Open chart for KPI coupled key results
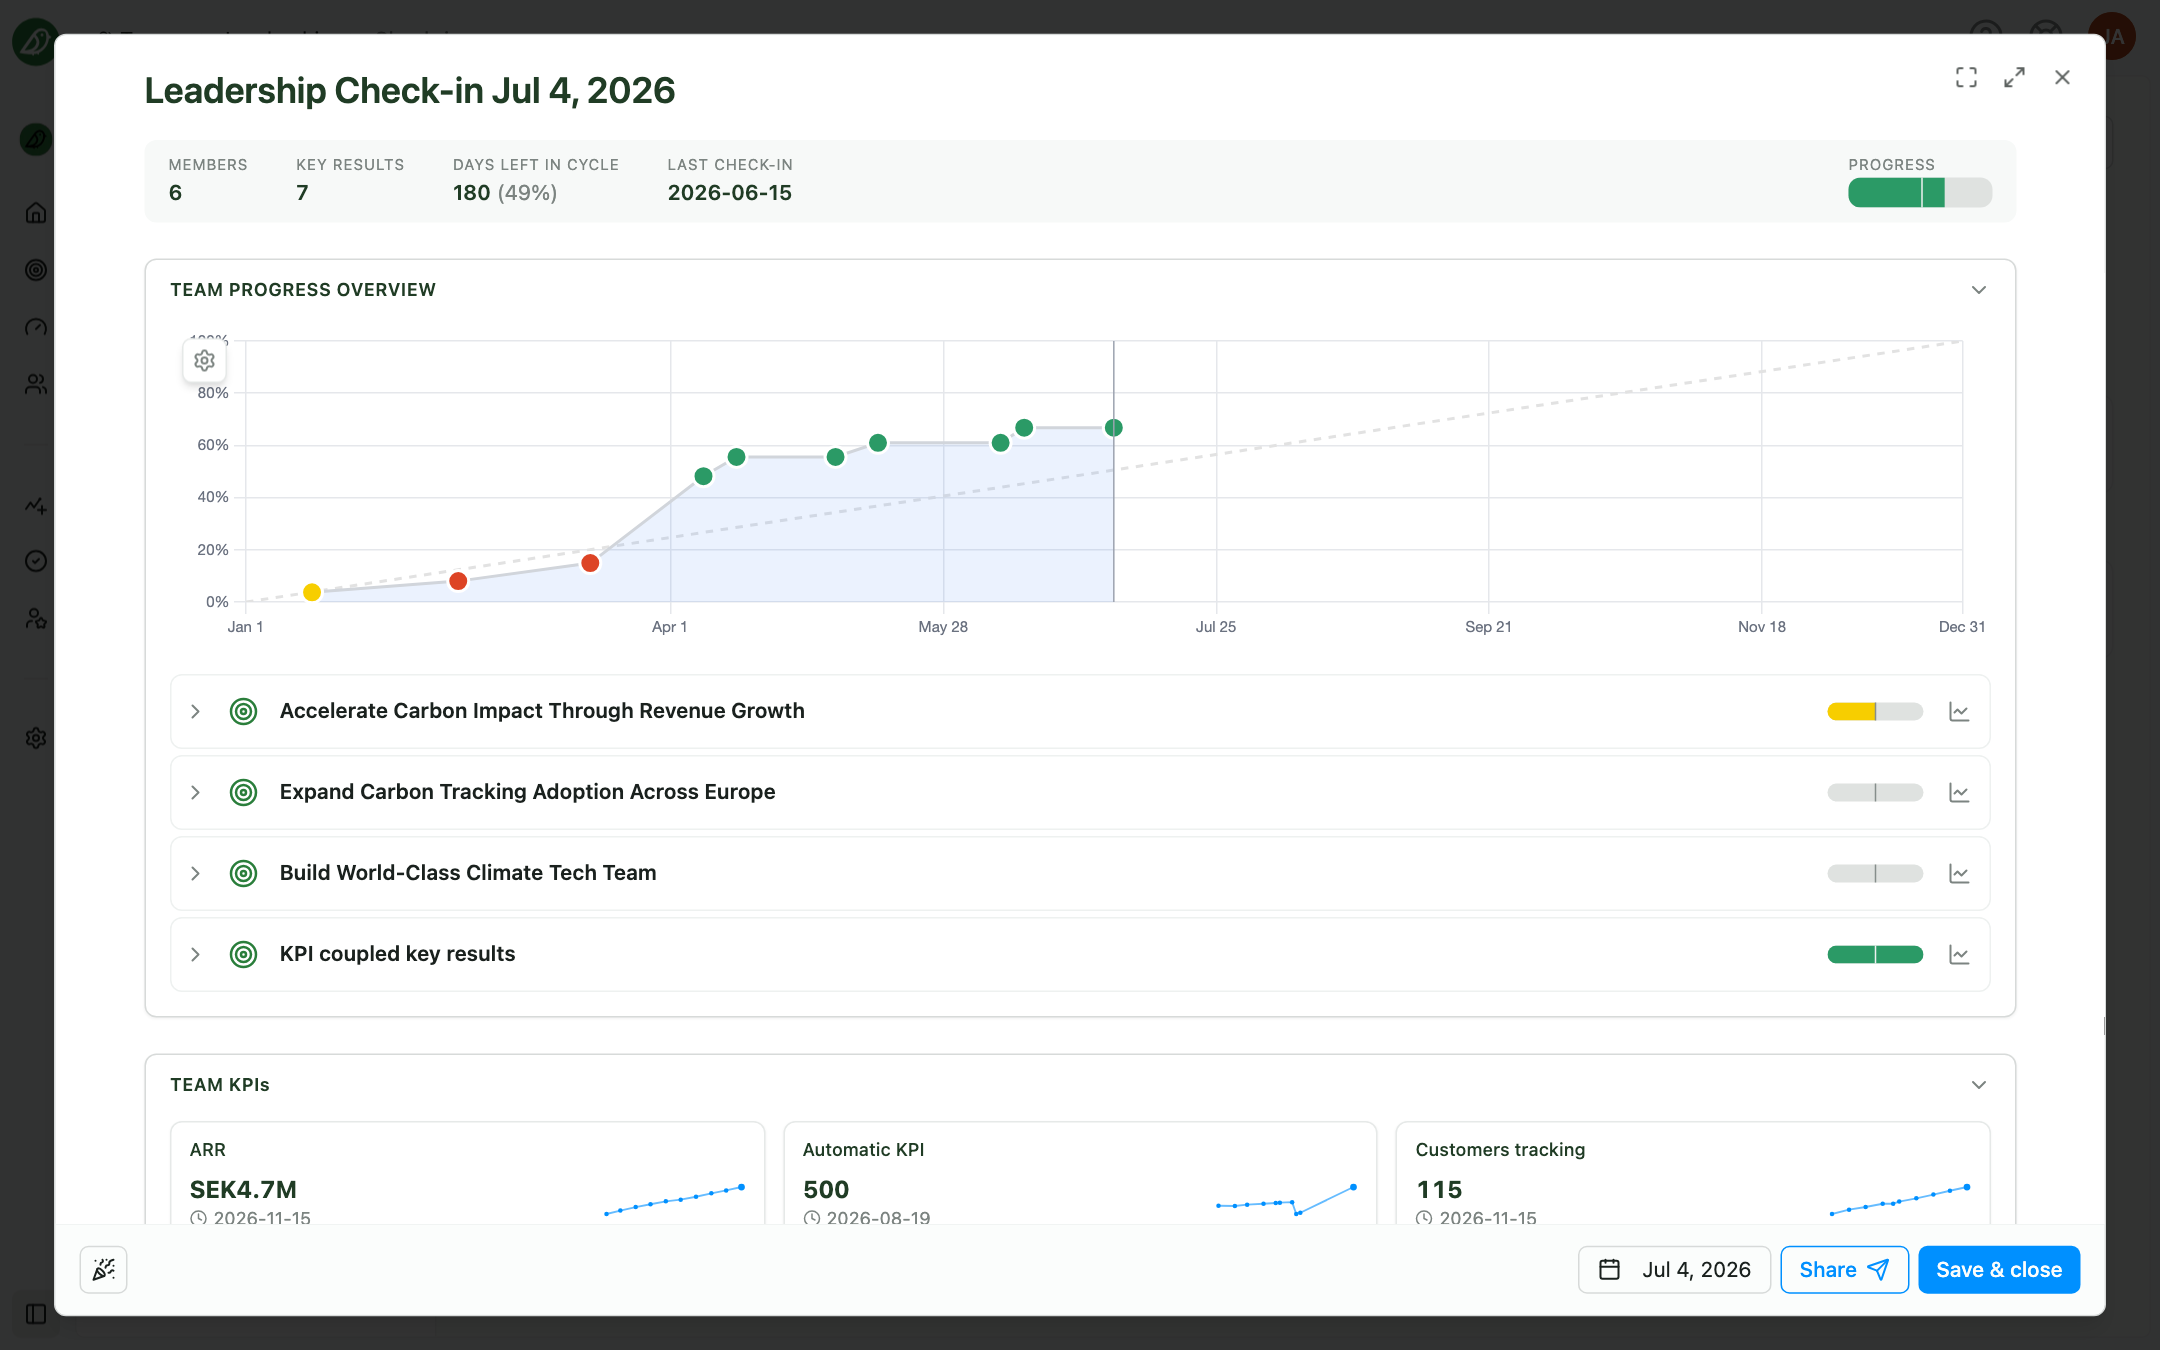Image resolution: width=2160 pixels, height=1350 pixels. [x=1959, y=955]
